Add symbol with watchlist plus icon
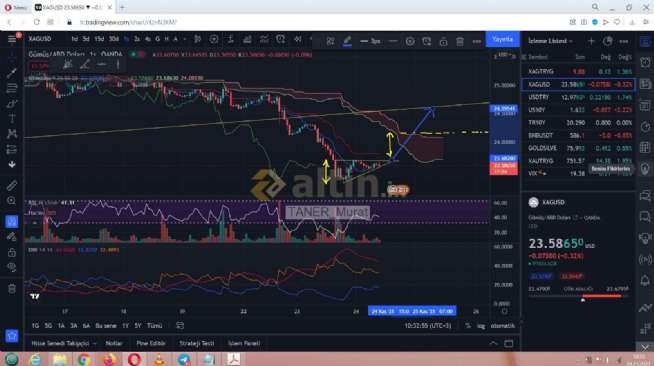654x366 pixels. pyautogui.click(x=591, y=41)
